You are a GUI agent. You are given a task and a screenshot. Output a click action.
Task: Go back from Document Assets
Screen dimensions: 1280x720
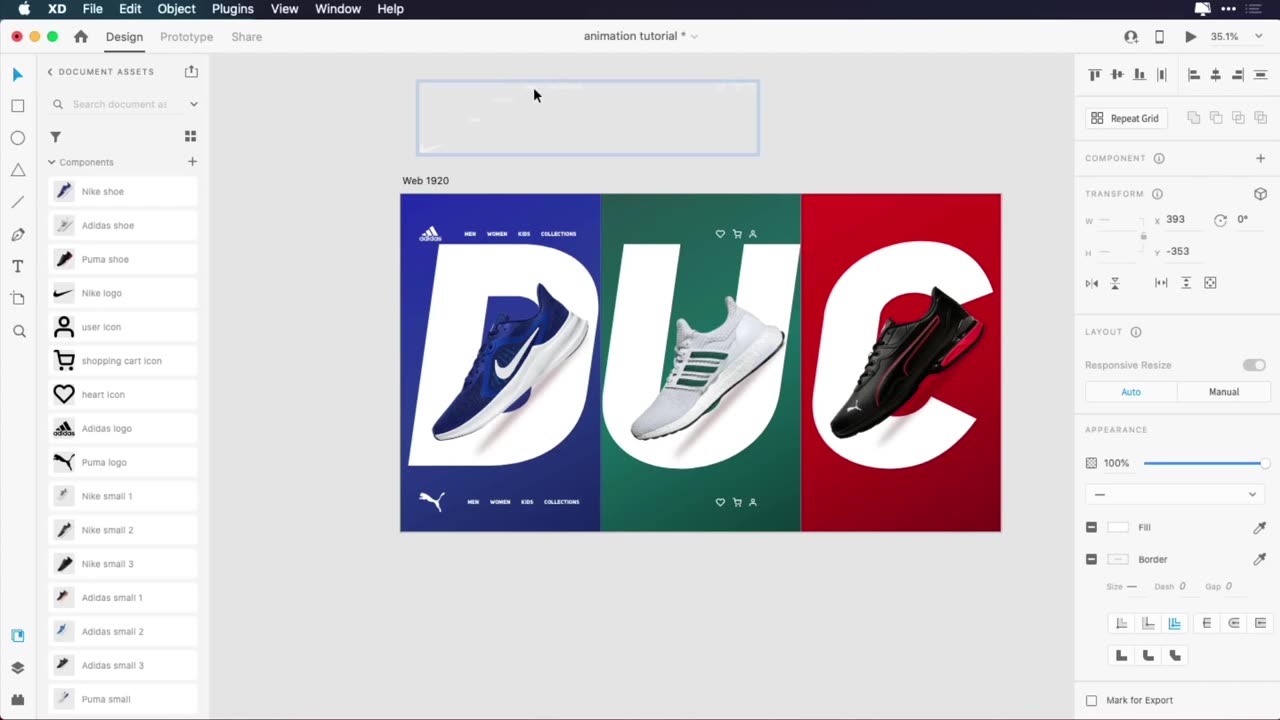pos(50,72)
